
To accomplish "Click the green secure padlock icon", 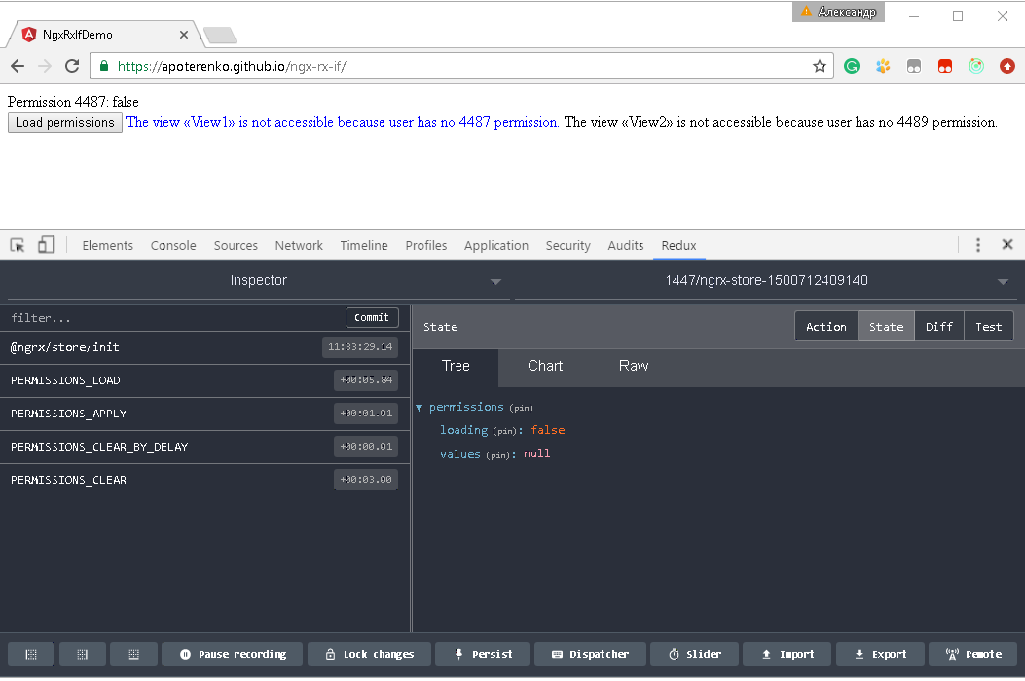I will click(x=103, y=66).
